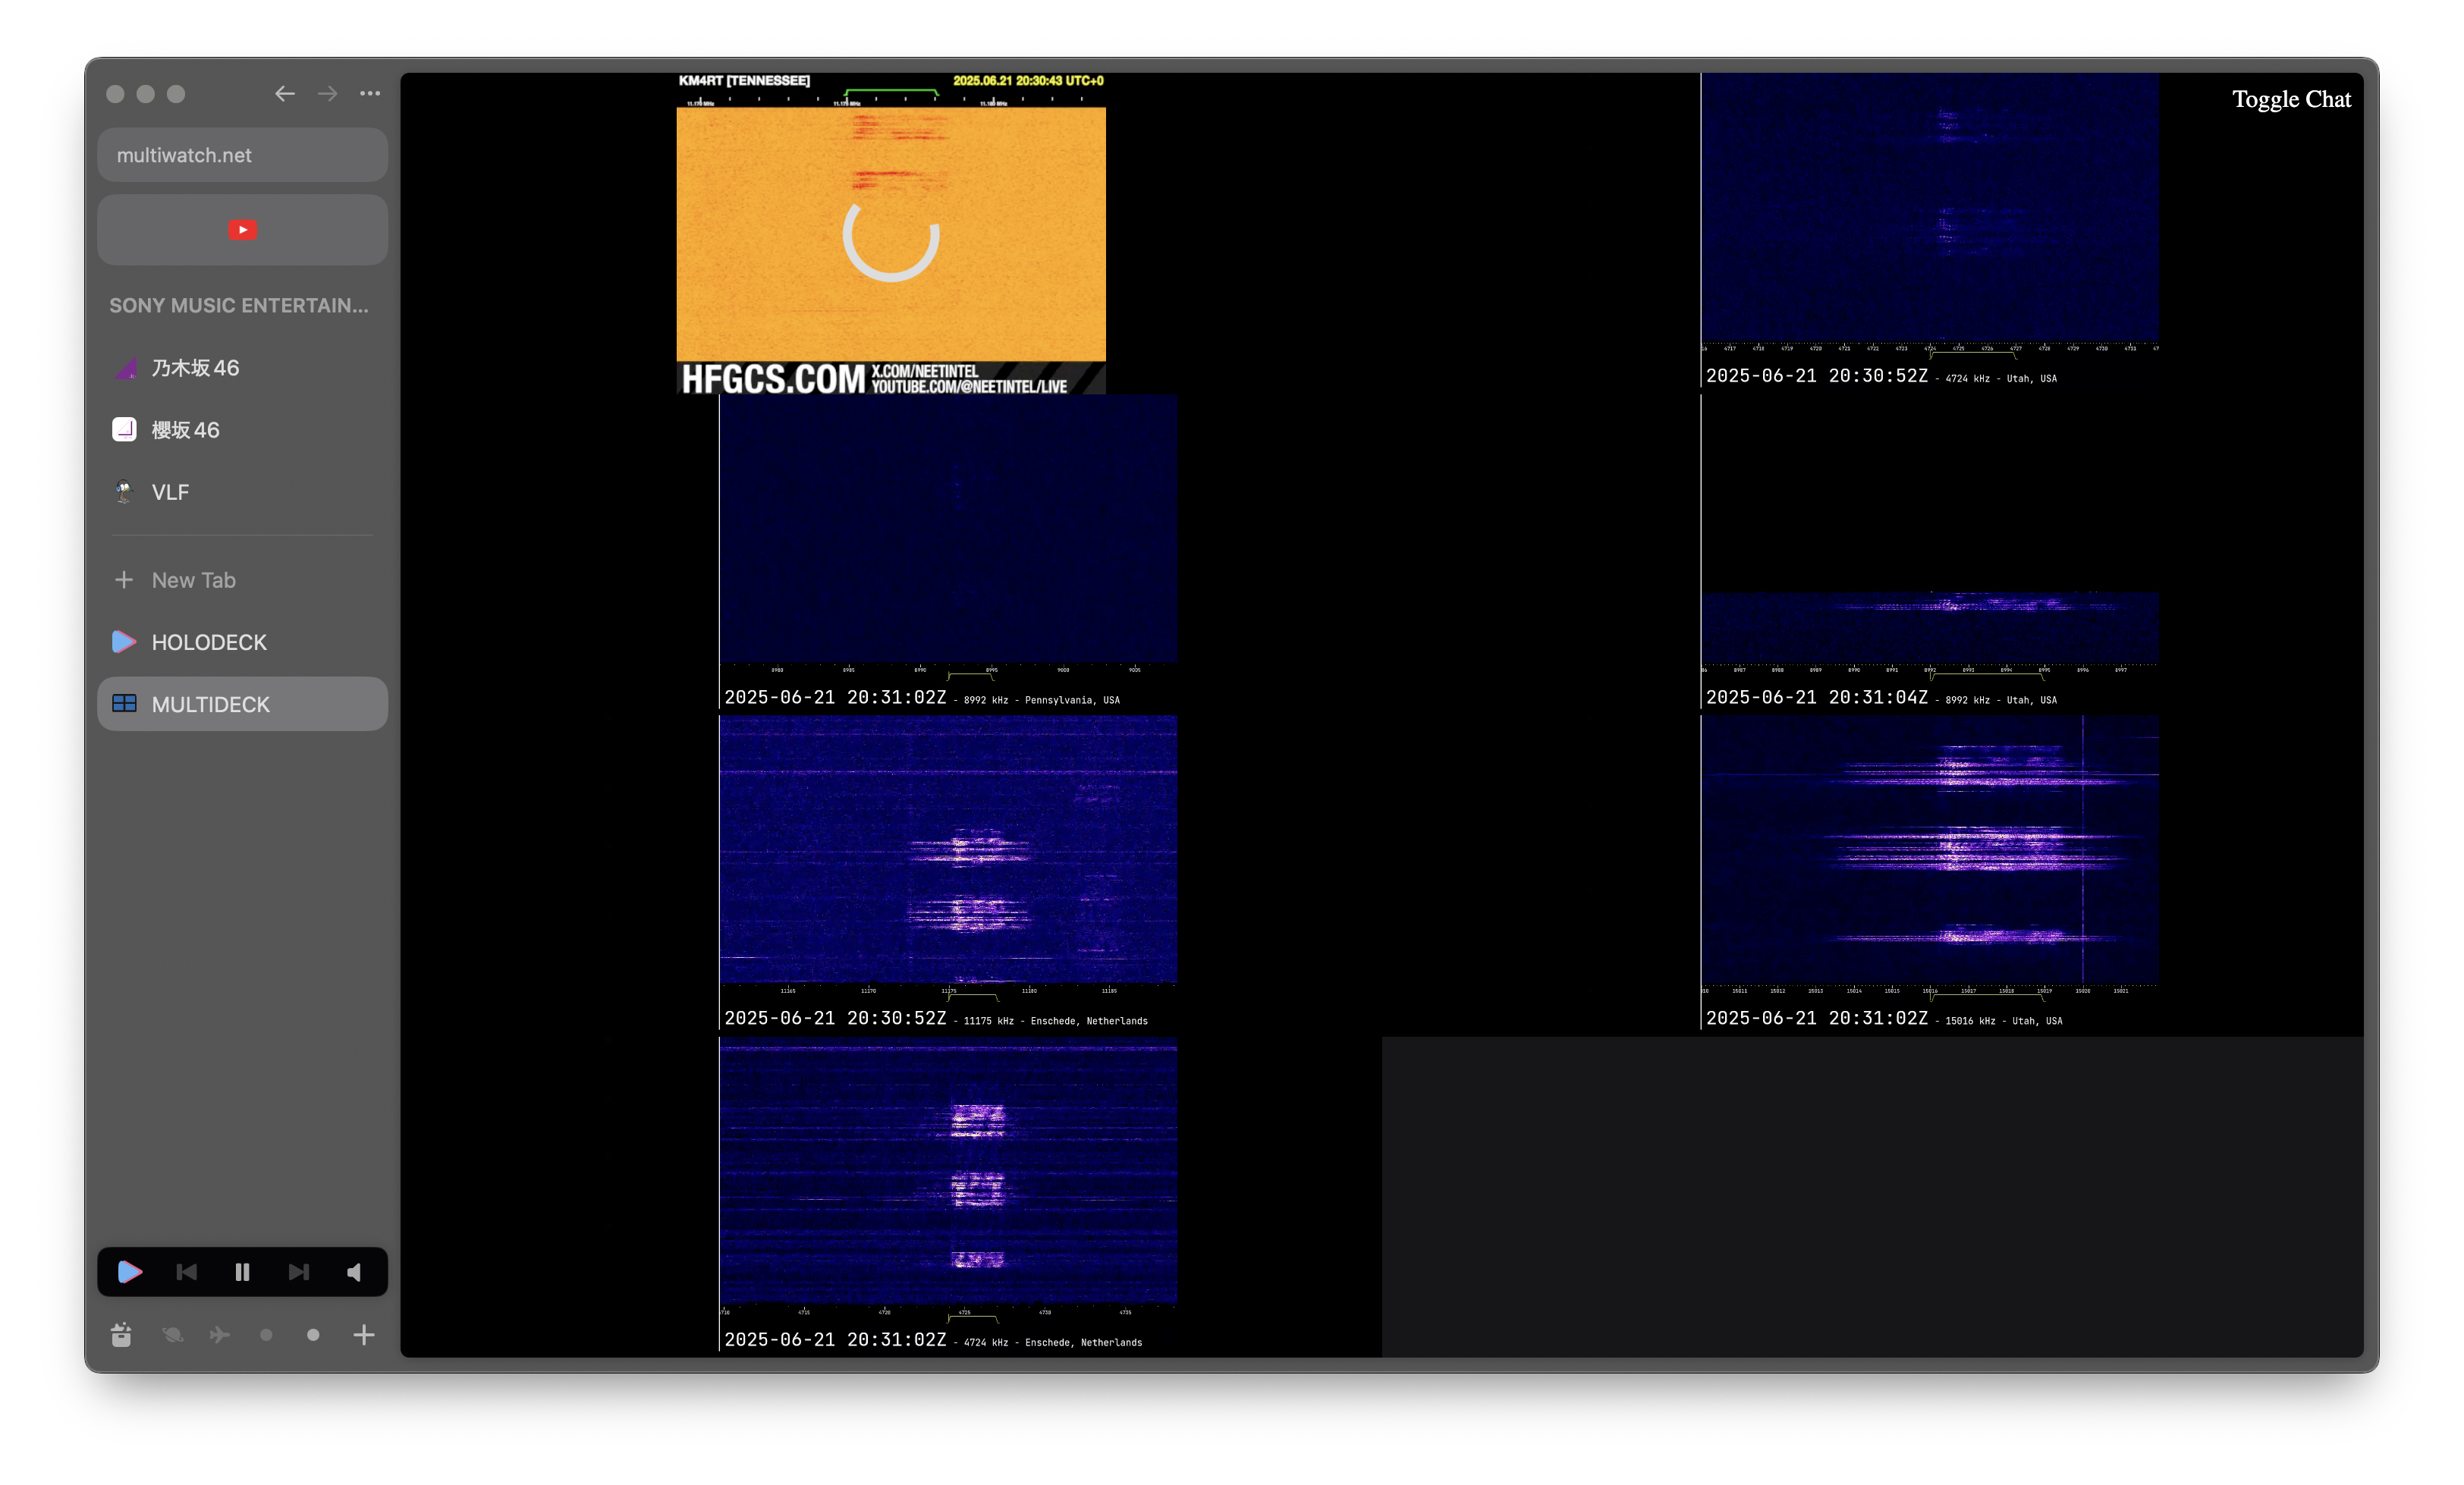Open the 櫻坂46 tab
Screen dimensions: 2464x1485
click(242, 430)
